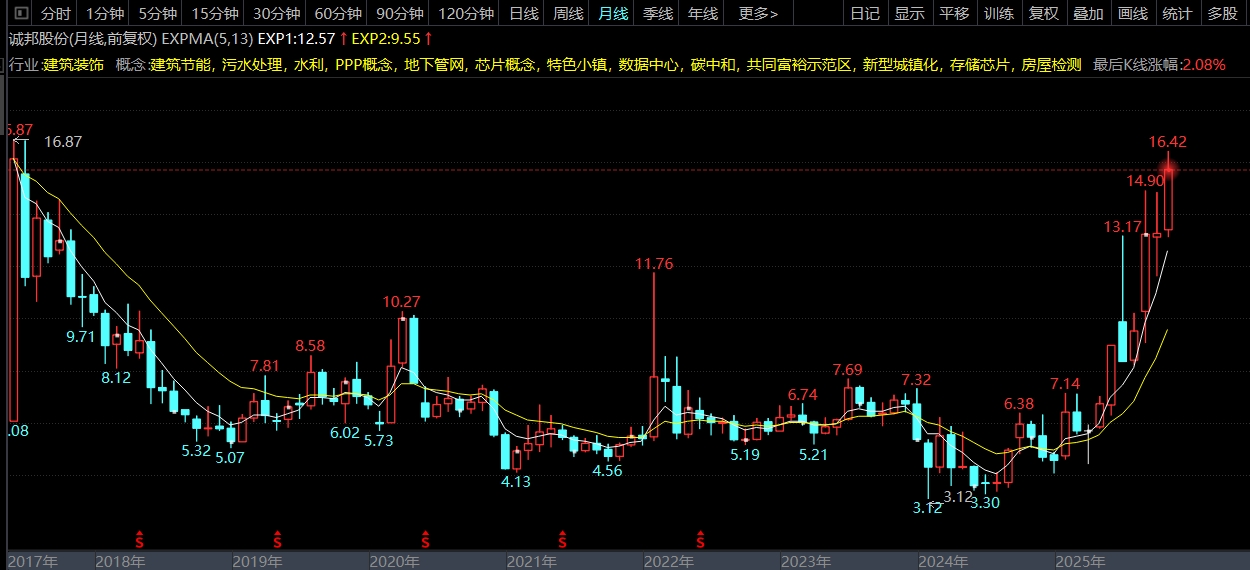The width and height of the screenshot is (1250, 570).
Task: Click the 11.76 peak price label
Action: 654,264
